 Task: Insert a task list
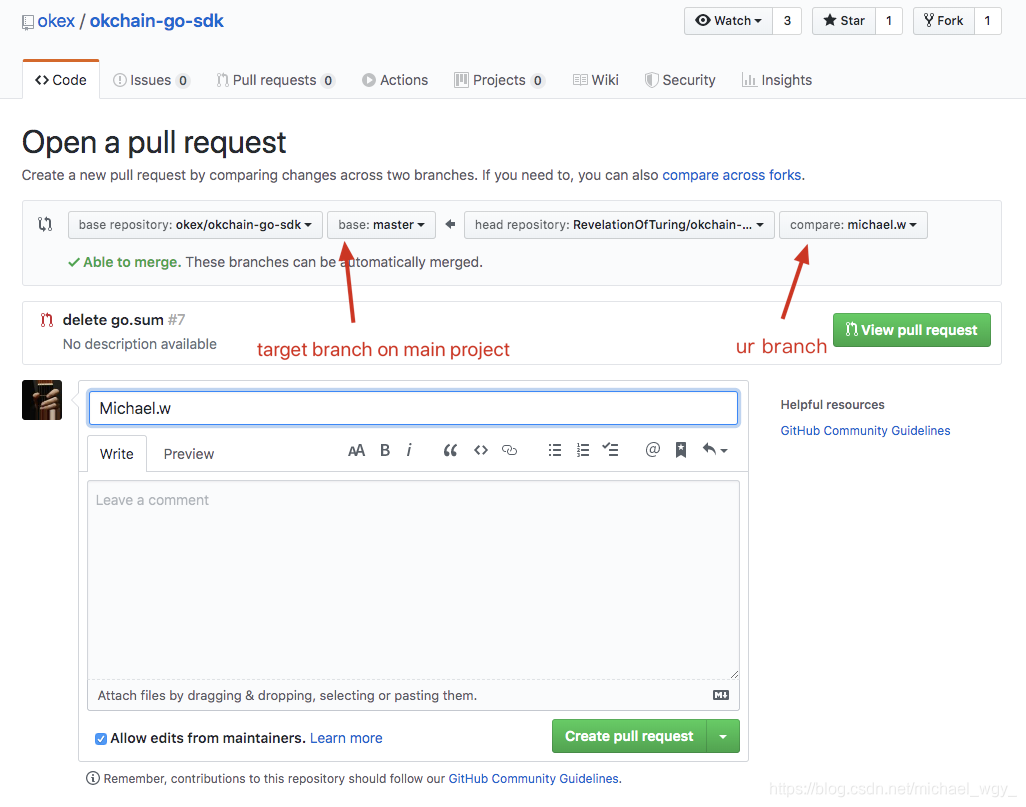[610, 450]
